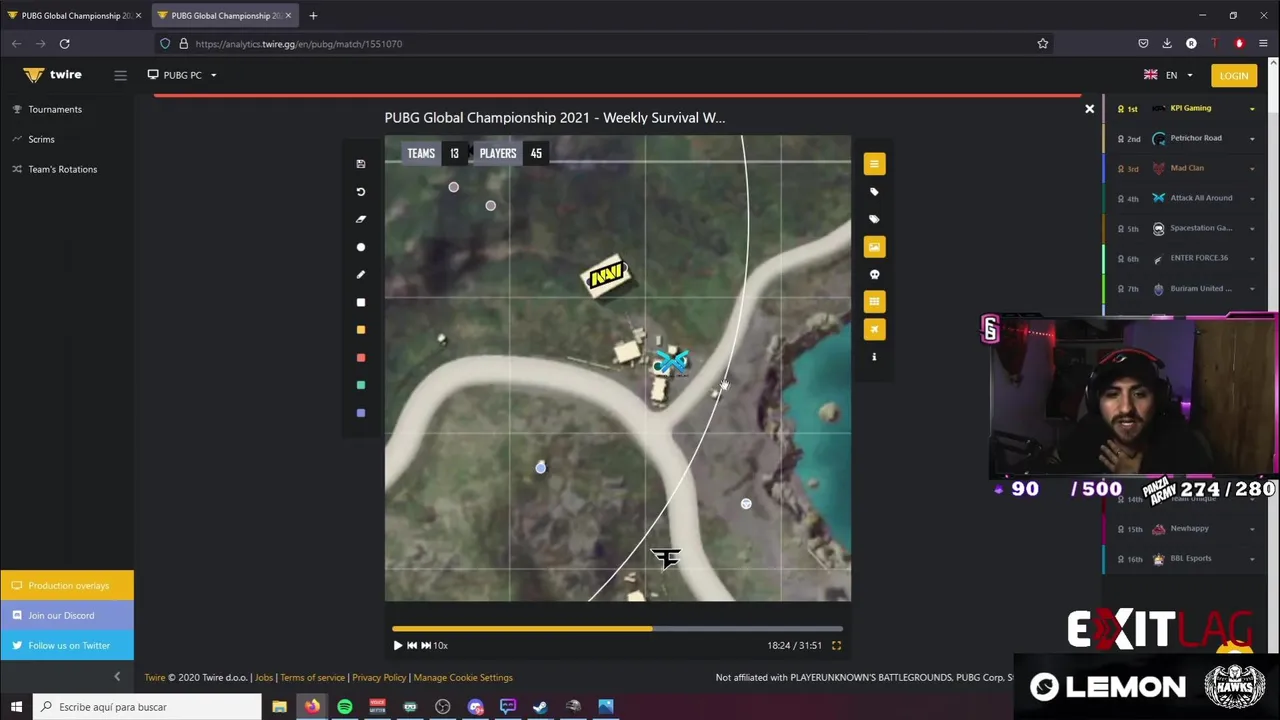The height and width of the screenshot is (720, 1280).
Task: Open Team's Rotations in the sidebar
Action: point(62,169)
